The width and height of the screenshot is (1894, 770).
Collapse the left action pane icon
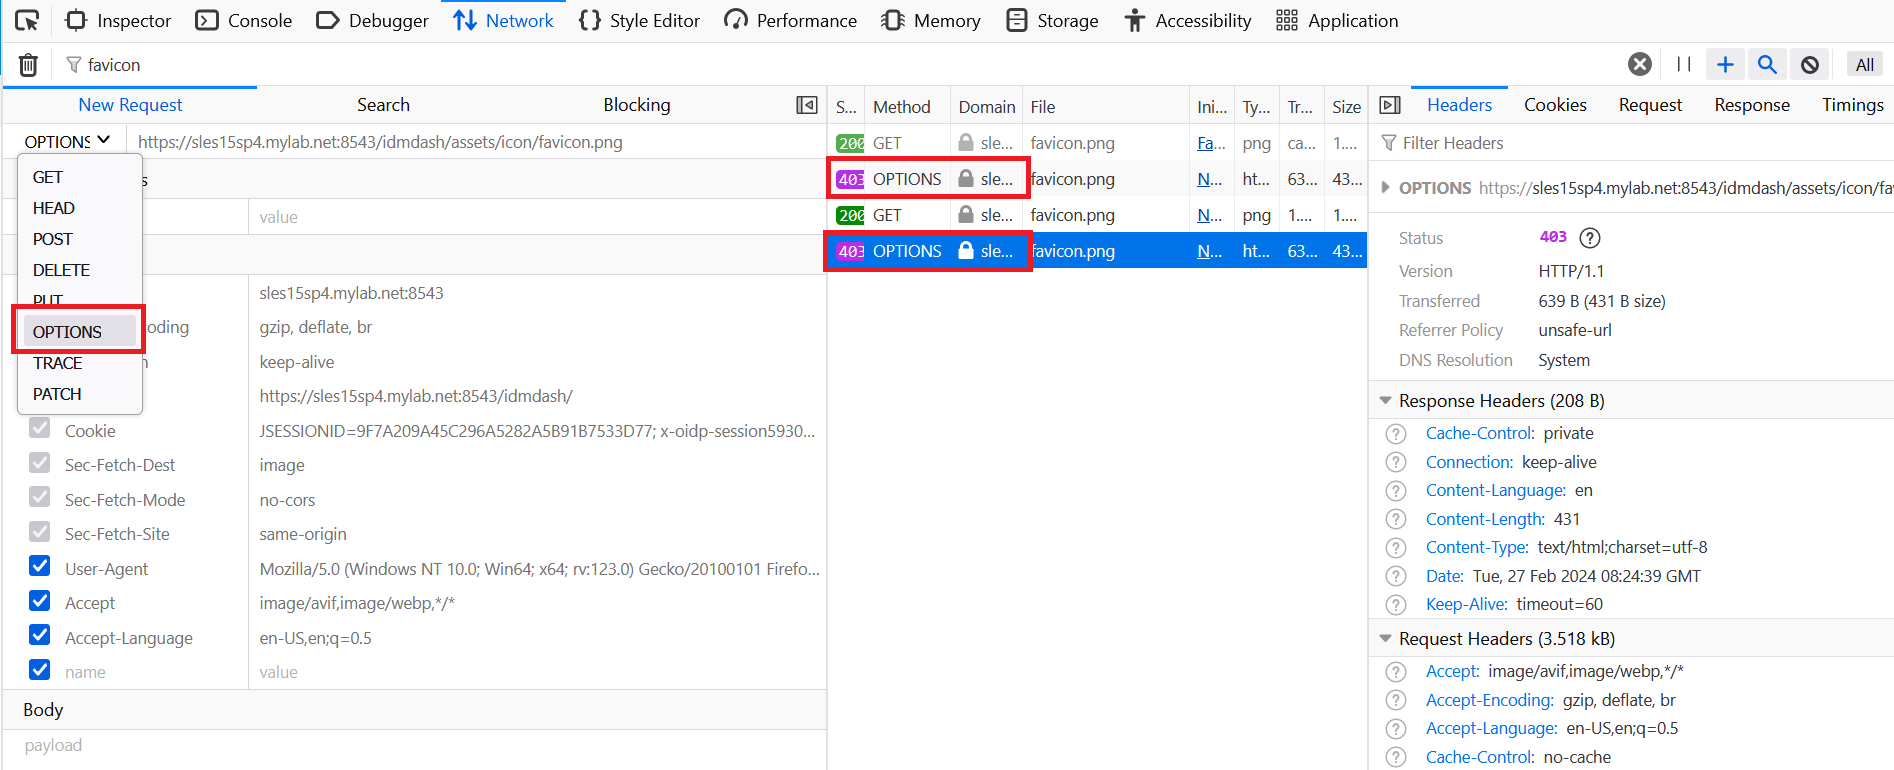point(807,105)
